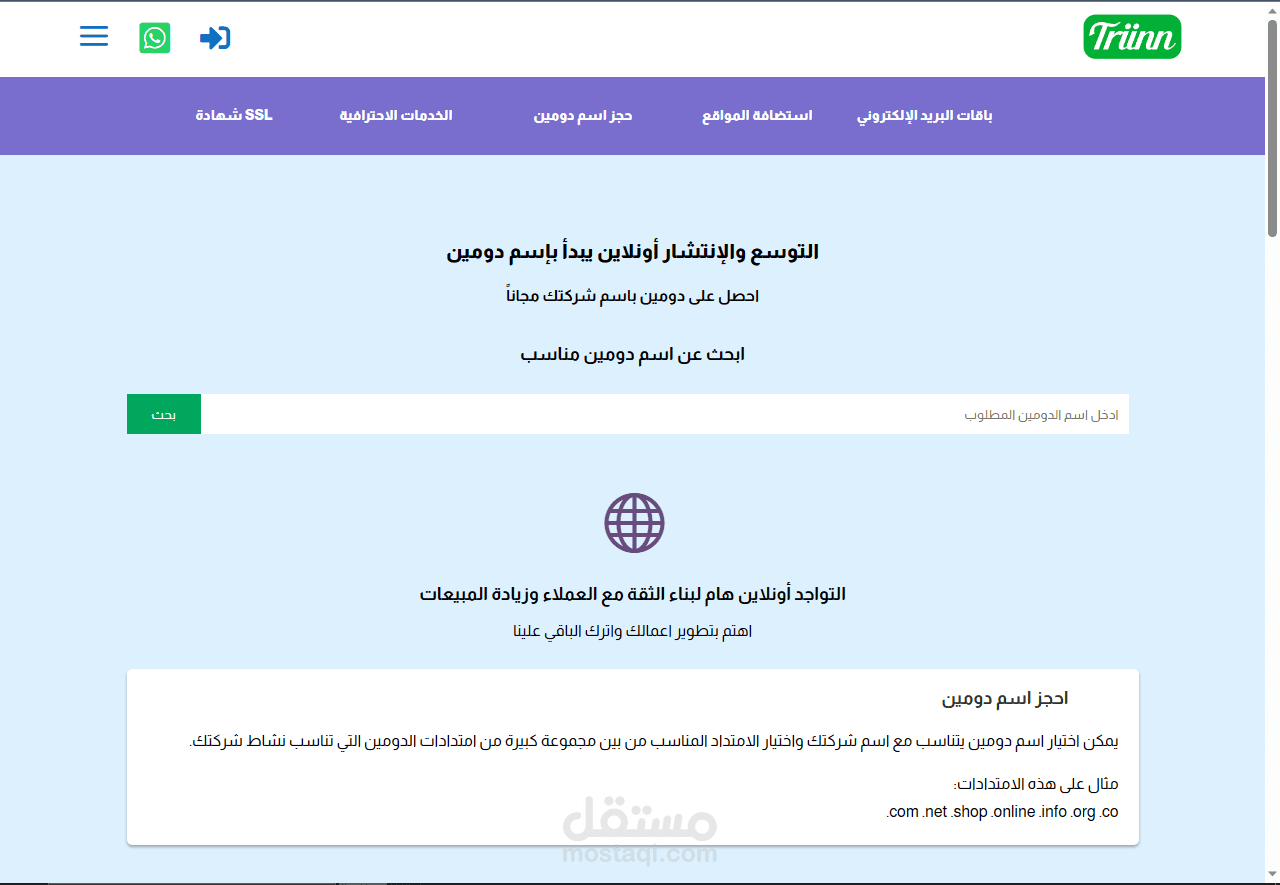Click heading التوسع والإنتشار أونلاين يبدأ بإسم دومين

coord(633,252)
